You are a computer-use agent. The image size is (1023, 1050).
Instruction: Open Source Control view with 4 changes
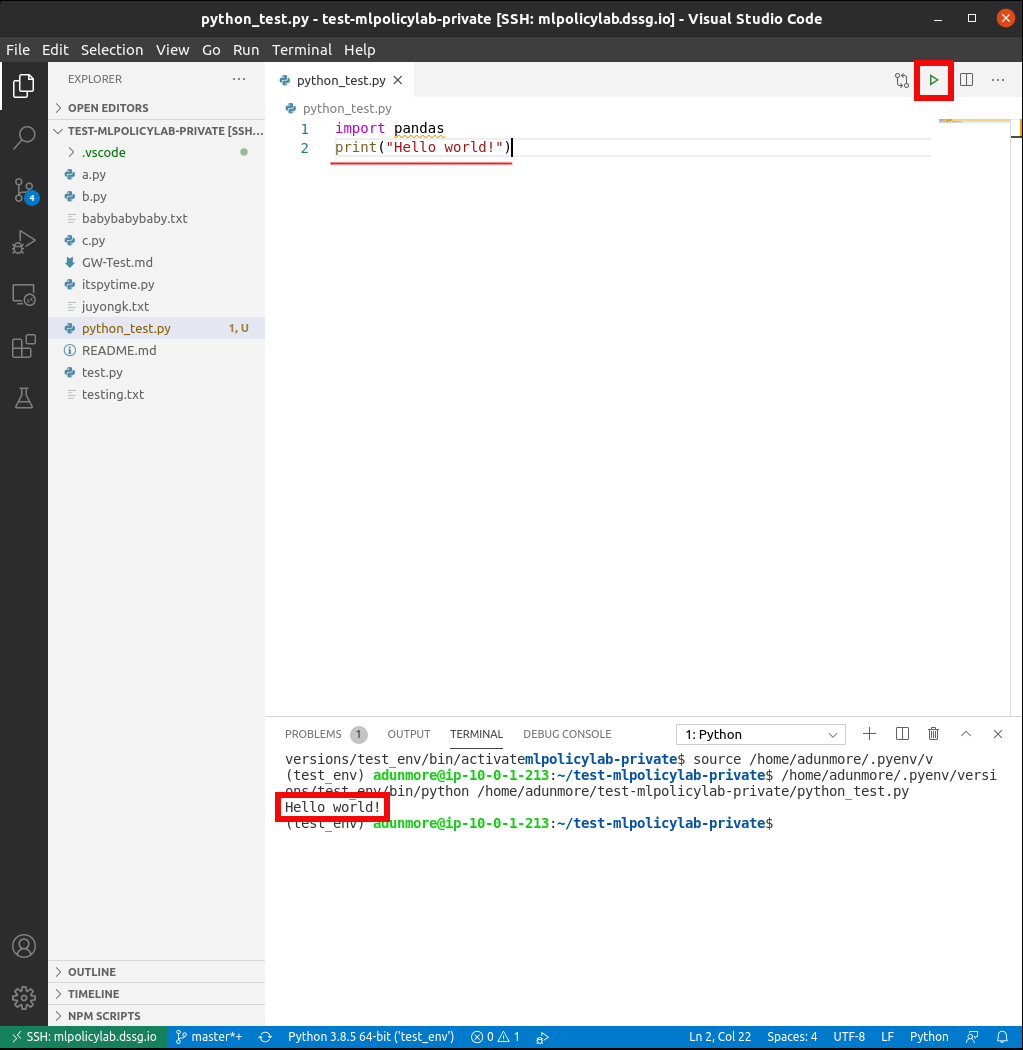click(25, 191)
